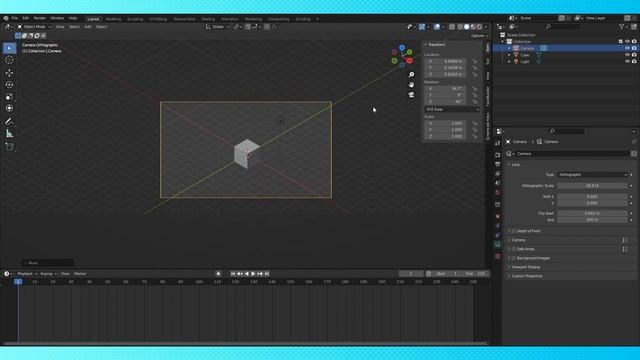640x360 pixels.
Task: Toggle auto keying record button
Action: click(x=218, y=274)
